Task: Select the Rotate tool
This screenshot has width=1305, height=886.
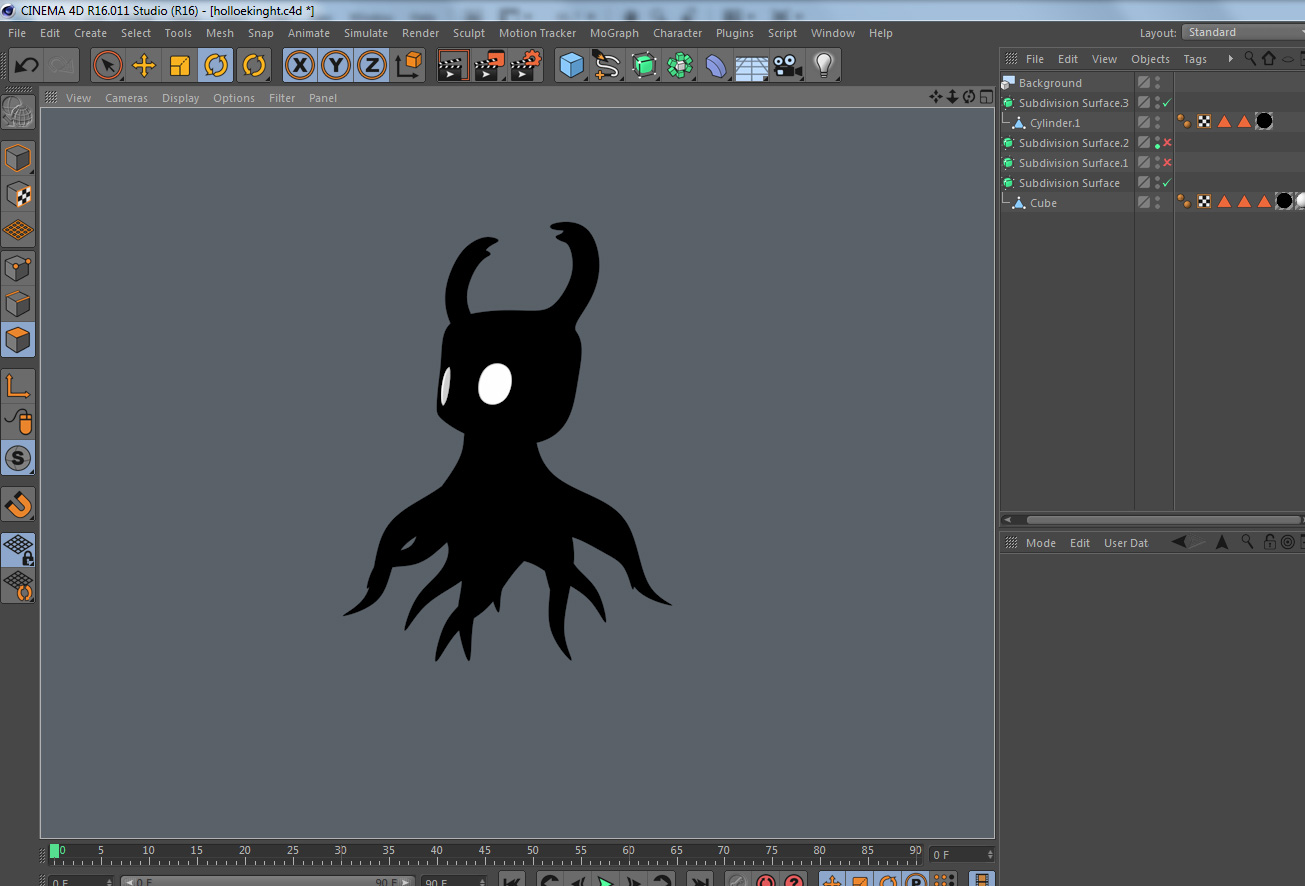Action: (x=217, y=65)
